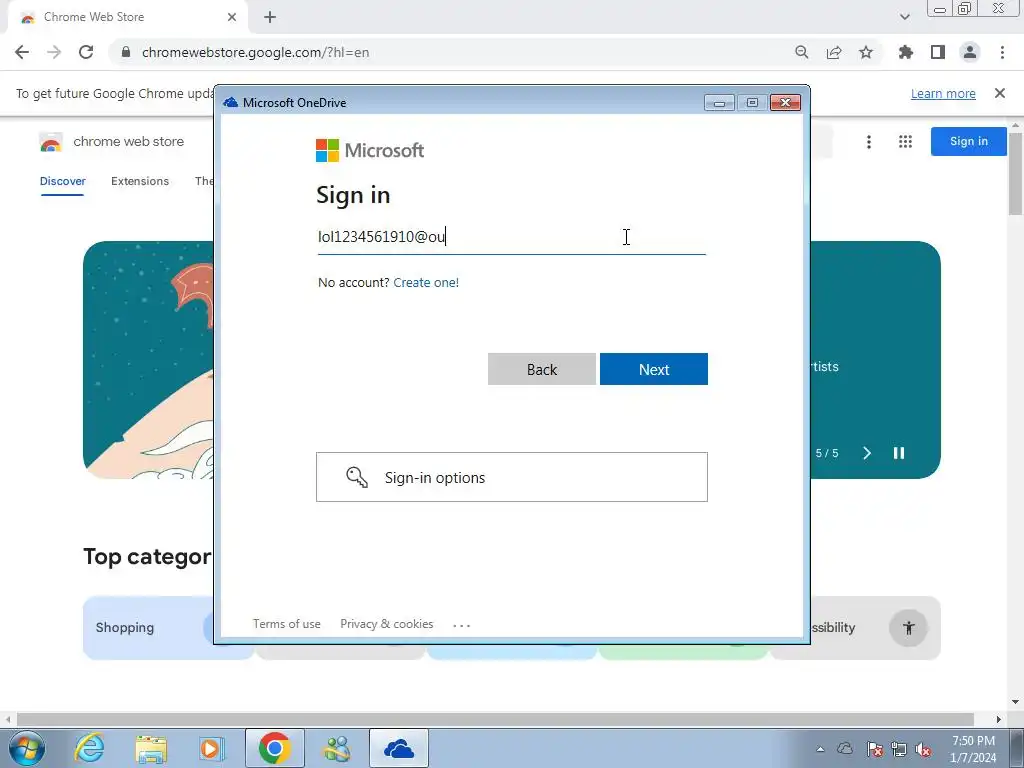Click the Chrome address bar URL
The width and height of the screenshot is (1024, 768).
255,52
